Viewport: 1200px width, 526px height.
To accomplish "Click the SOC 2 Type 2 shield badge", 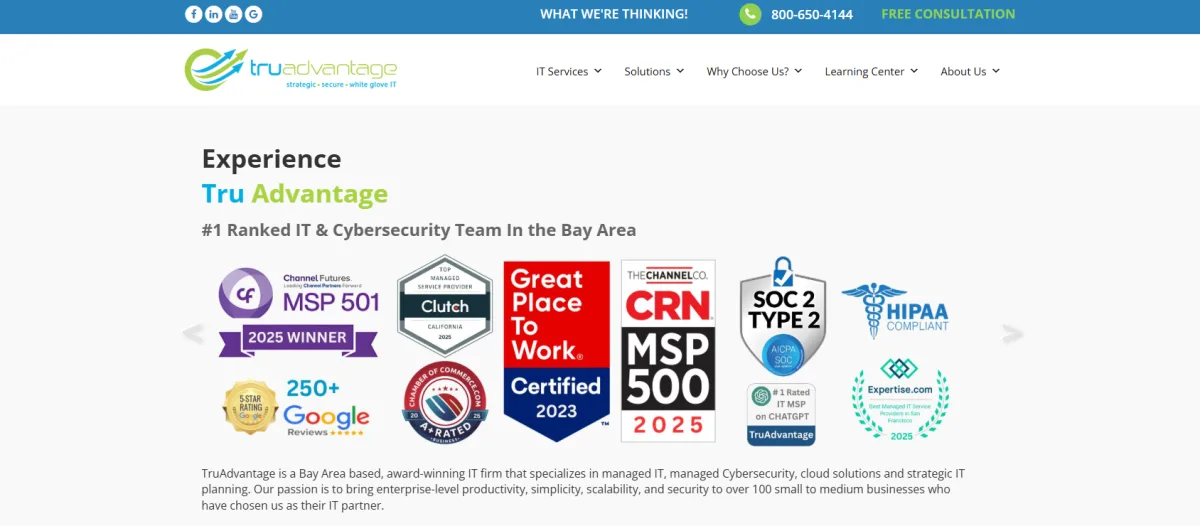I will click(x=782, y=315).
